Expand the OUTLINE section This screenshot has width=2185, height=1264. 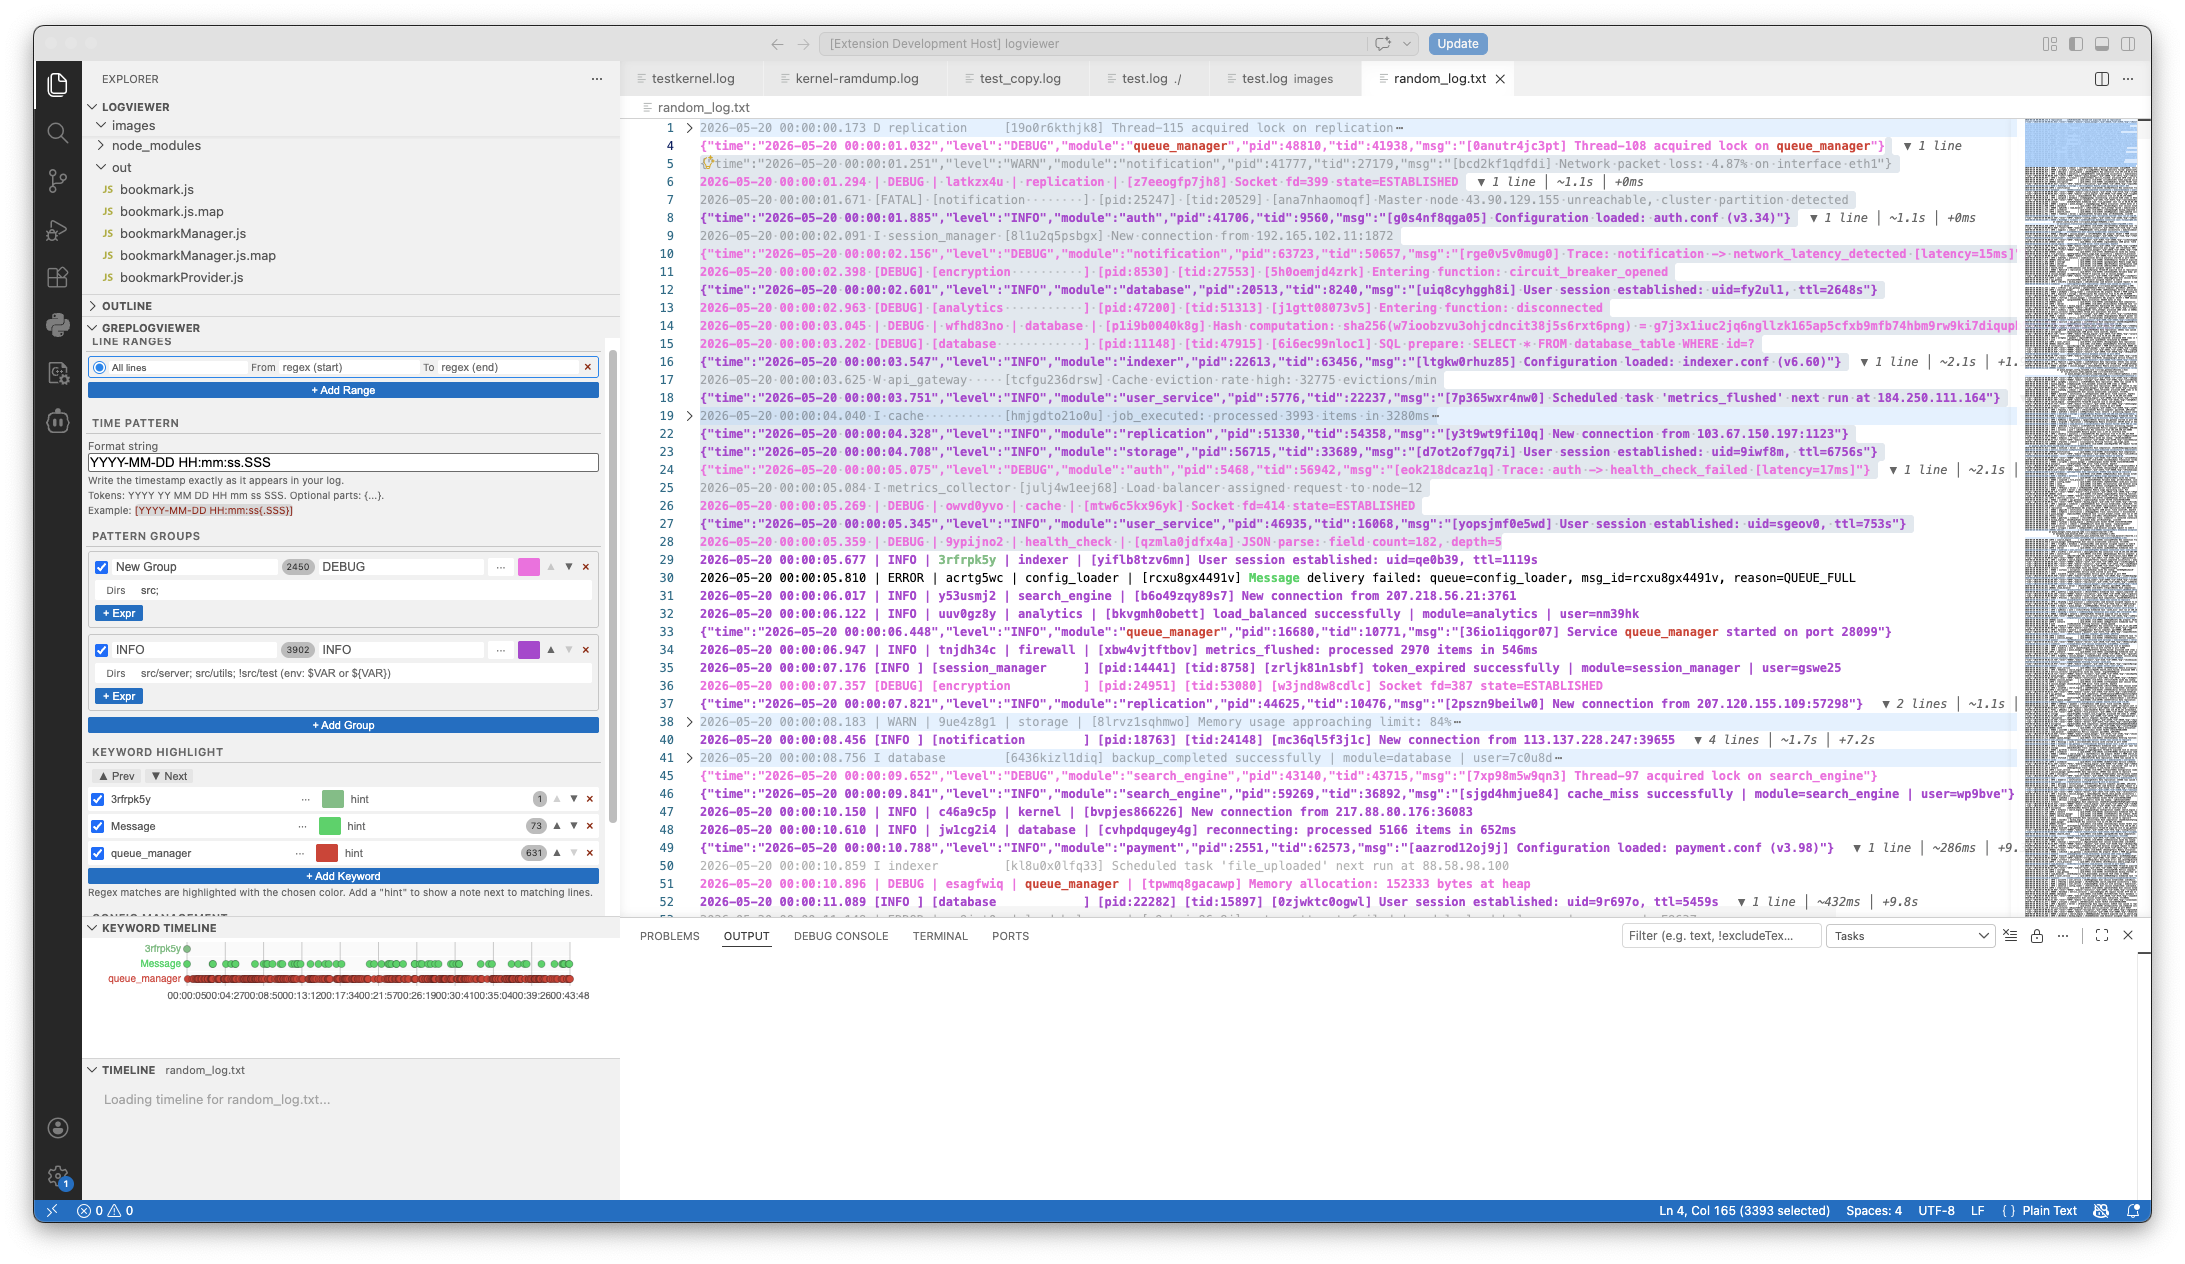tap(126, 306)
